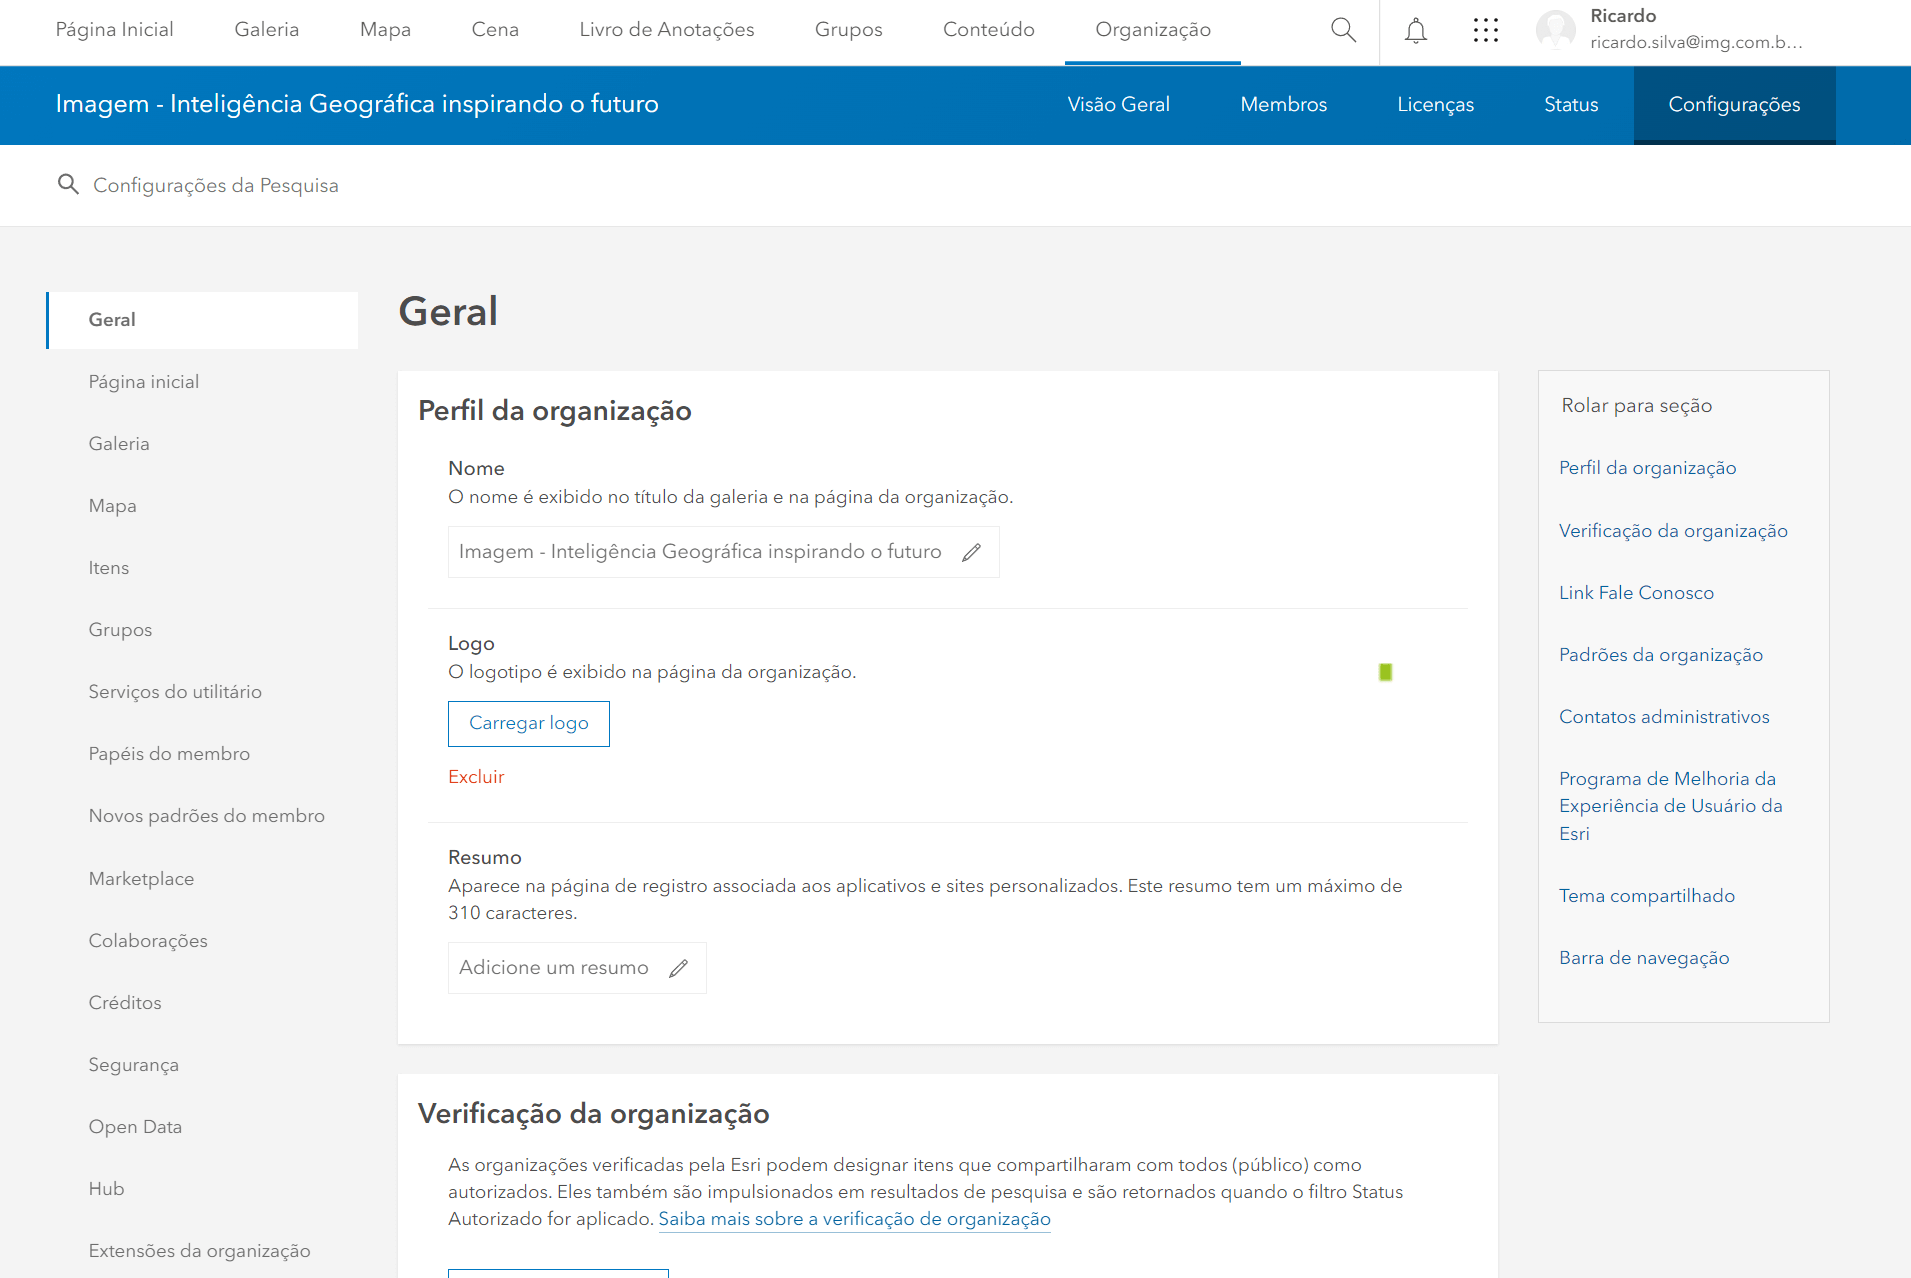
Task: Click the Carregar logo button
Action: pyautogui.click(x=528, y=723)
